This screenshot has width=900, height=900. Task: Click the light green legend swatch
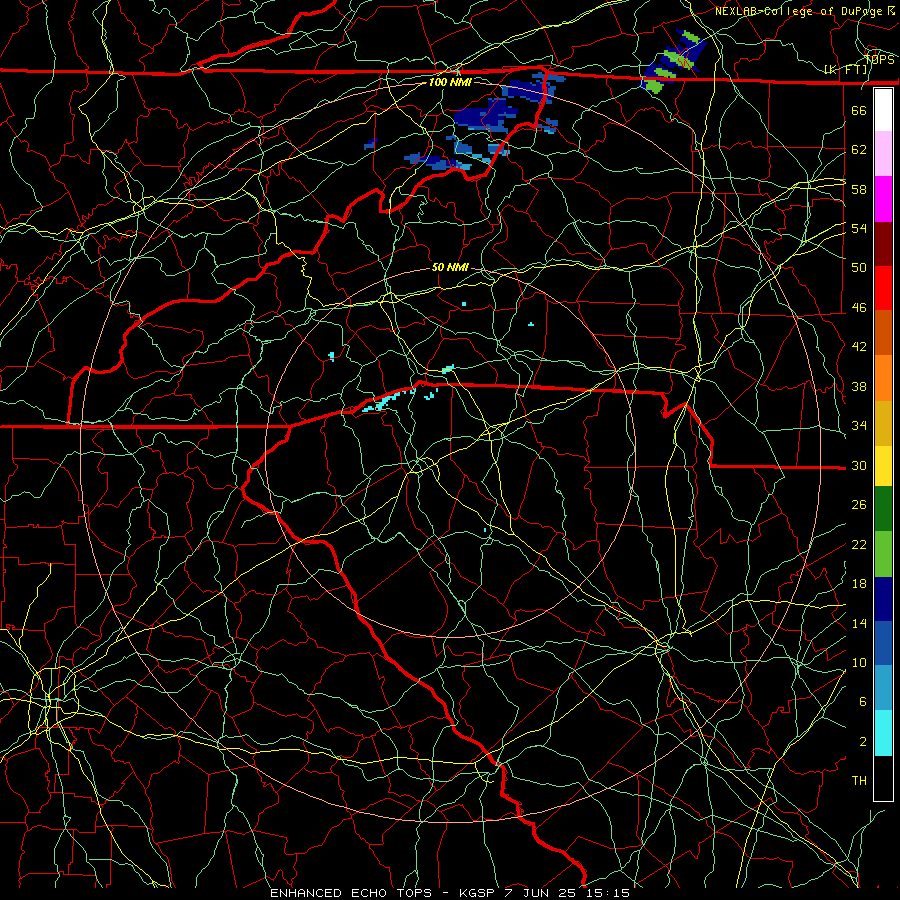pyautogui.click(x=883, y=554)
